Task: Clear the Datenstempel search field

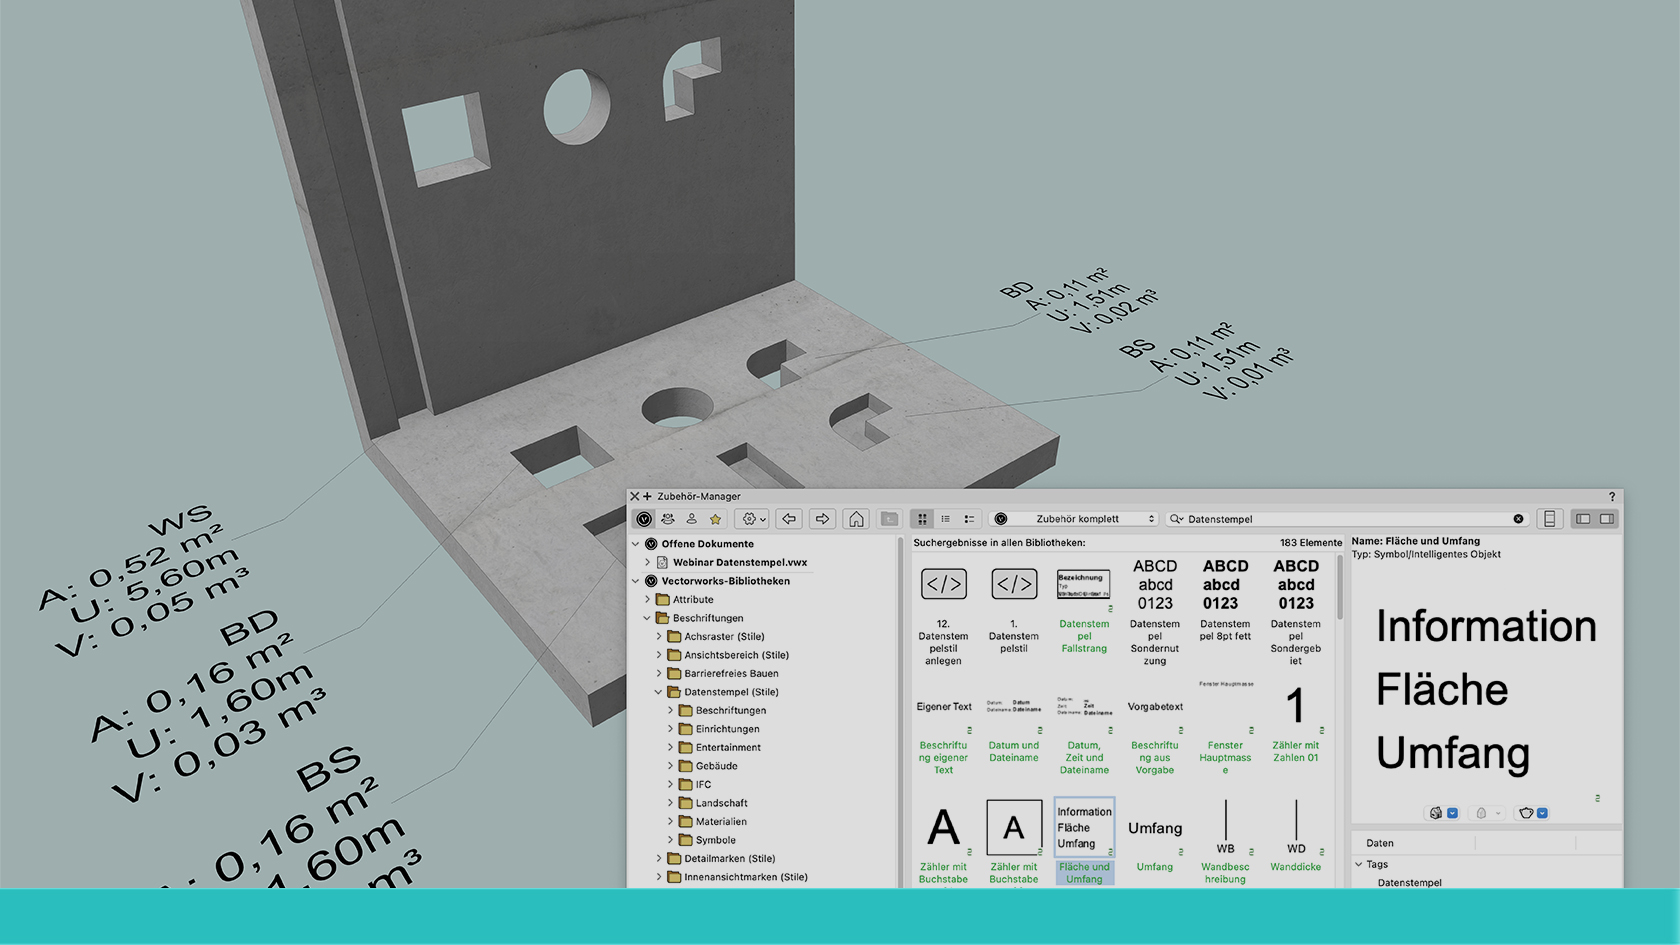Action: coord(1518,519)
